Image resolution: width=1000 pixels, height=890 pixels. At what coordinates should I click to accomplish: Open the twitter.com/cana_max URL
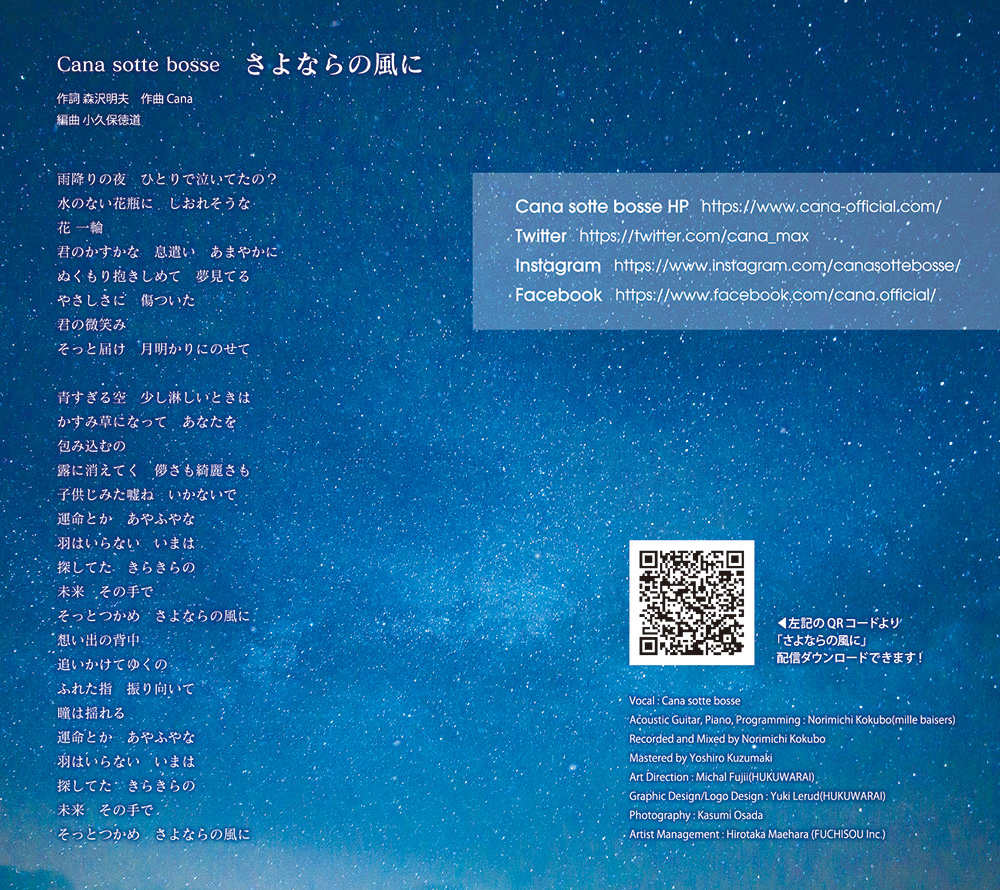coord(694,236)
